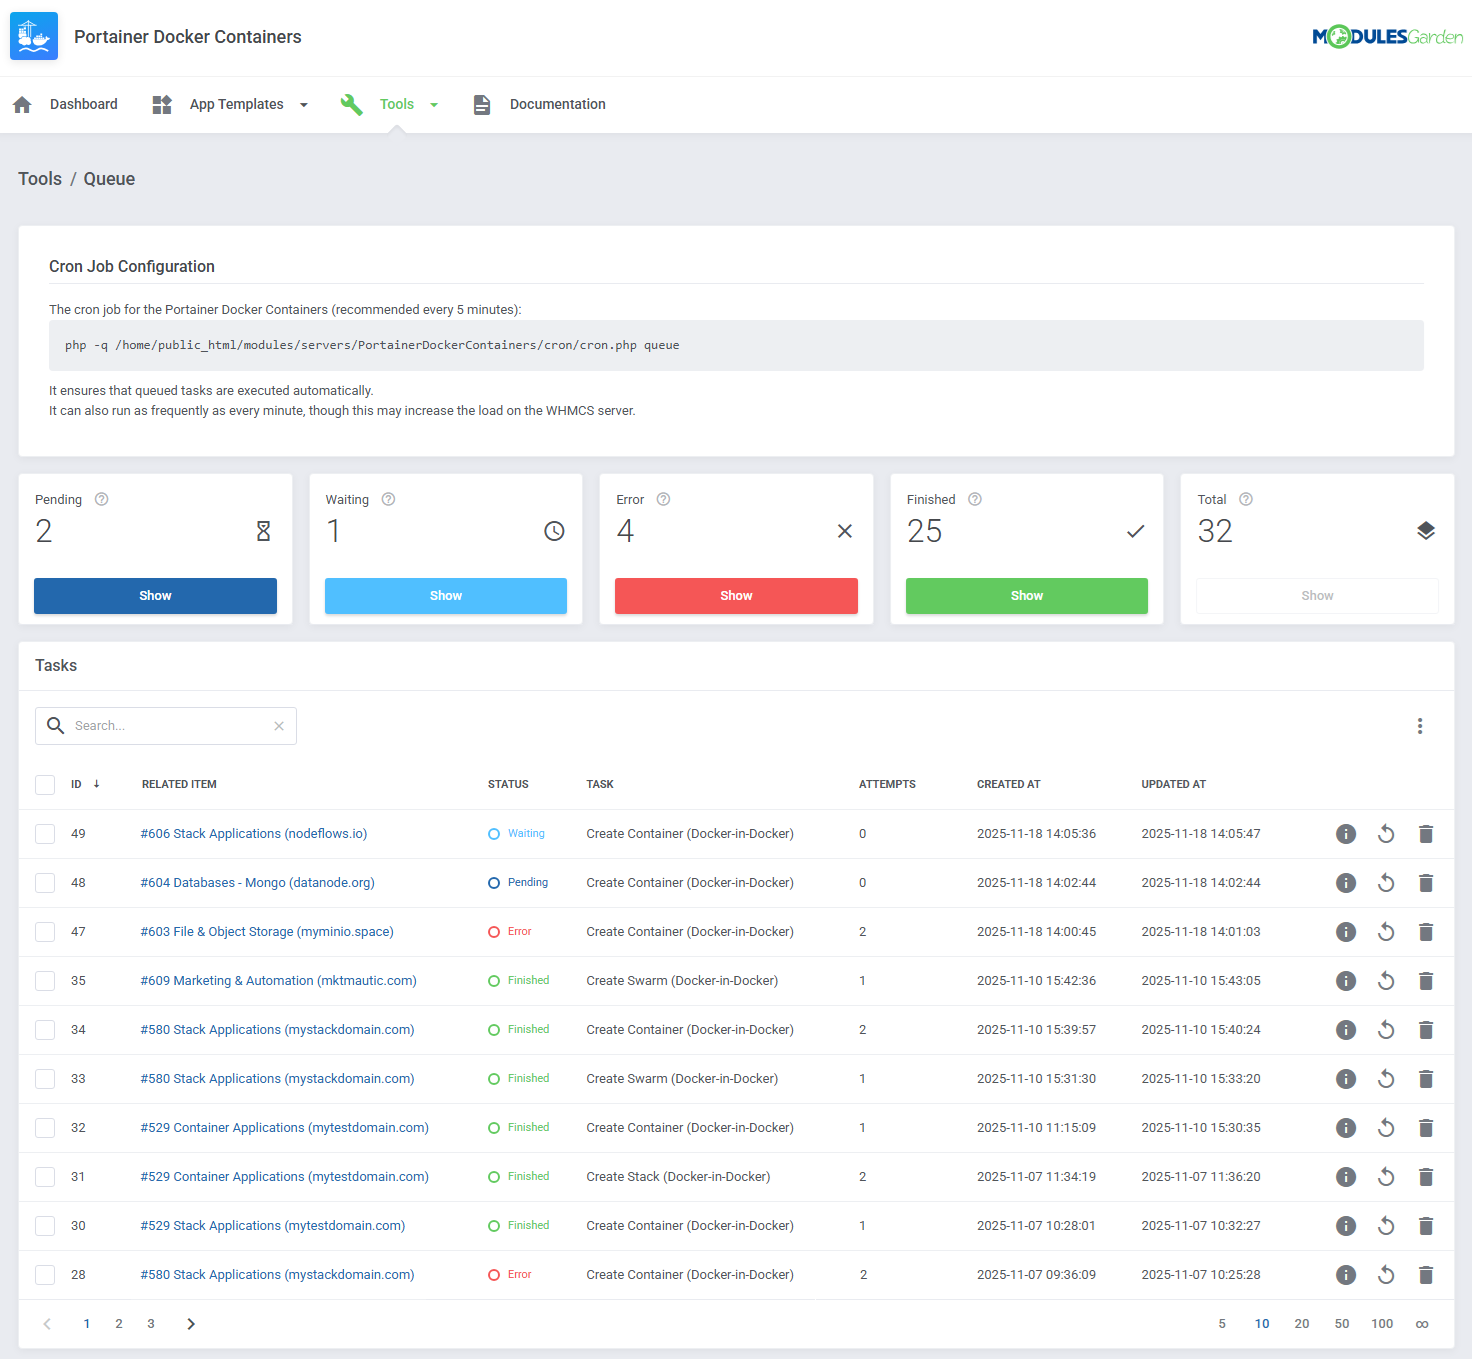The image size is (1472, 1359).
Task: Check the checkbox for task 35
Action: coord(44,980)
